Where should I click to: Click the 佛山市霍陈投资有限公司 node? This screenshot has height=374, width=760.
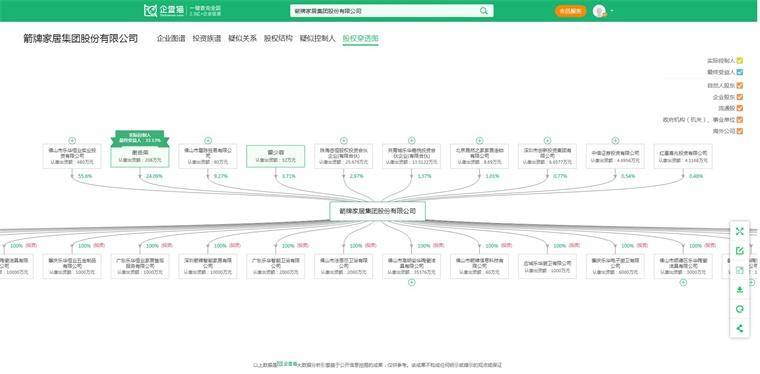208,156
